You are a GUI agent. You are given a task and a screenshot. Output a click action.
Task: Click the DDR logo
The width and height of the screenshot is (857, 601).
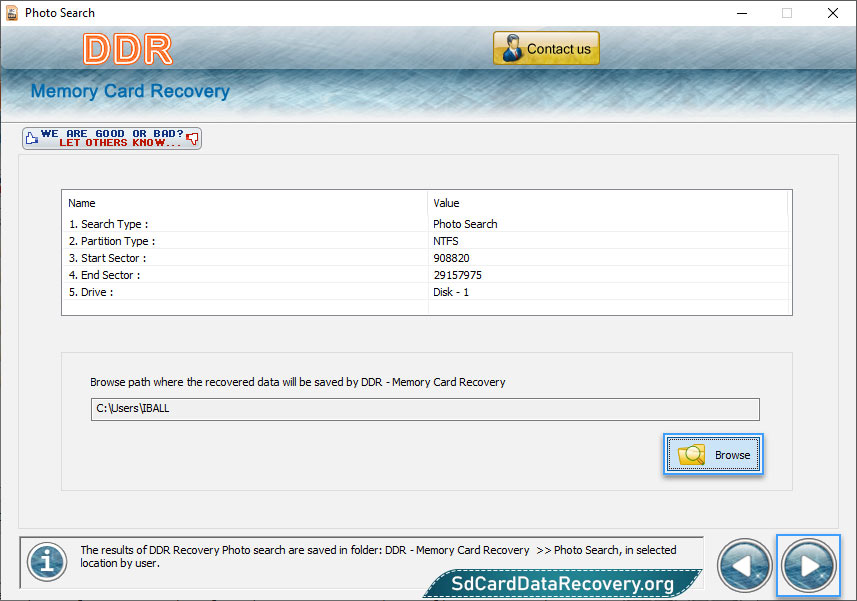click(x=128, y=49)
